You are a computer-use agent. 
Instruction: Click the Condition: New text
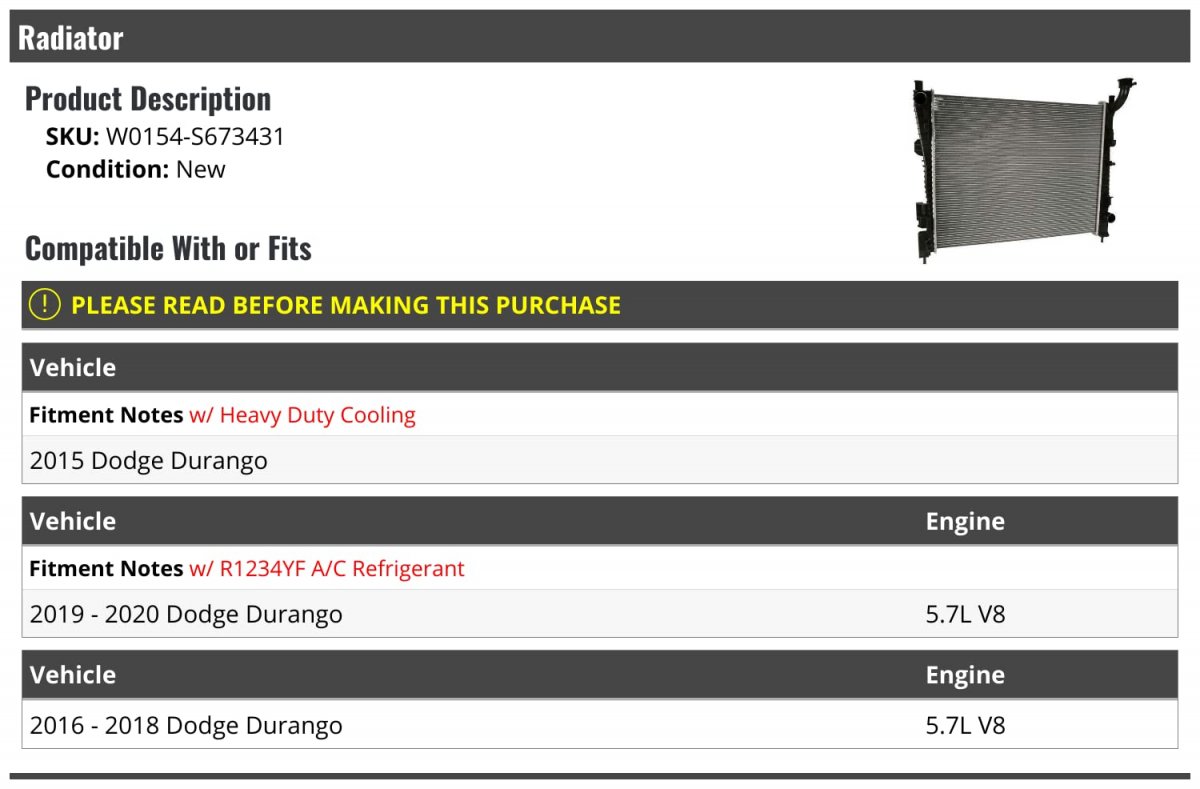[x=136, y=169]
